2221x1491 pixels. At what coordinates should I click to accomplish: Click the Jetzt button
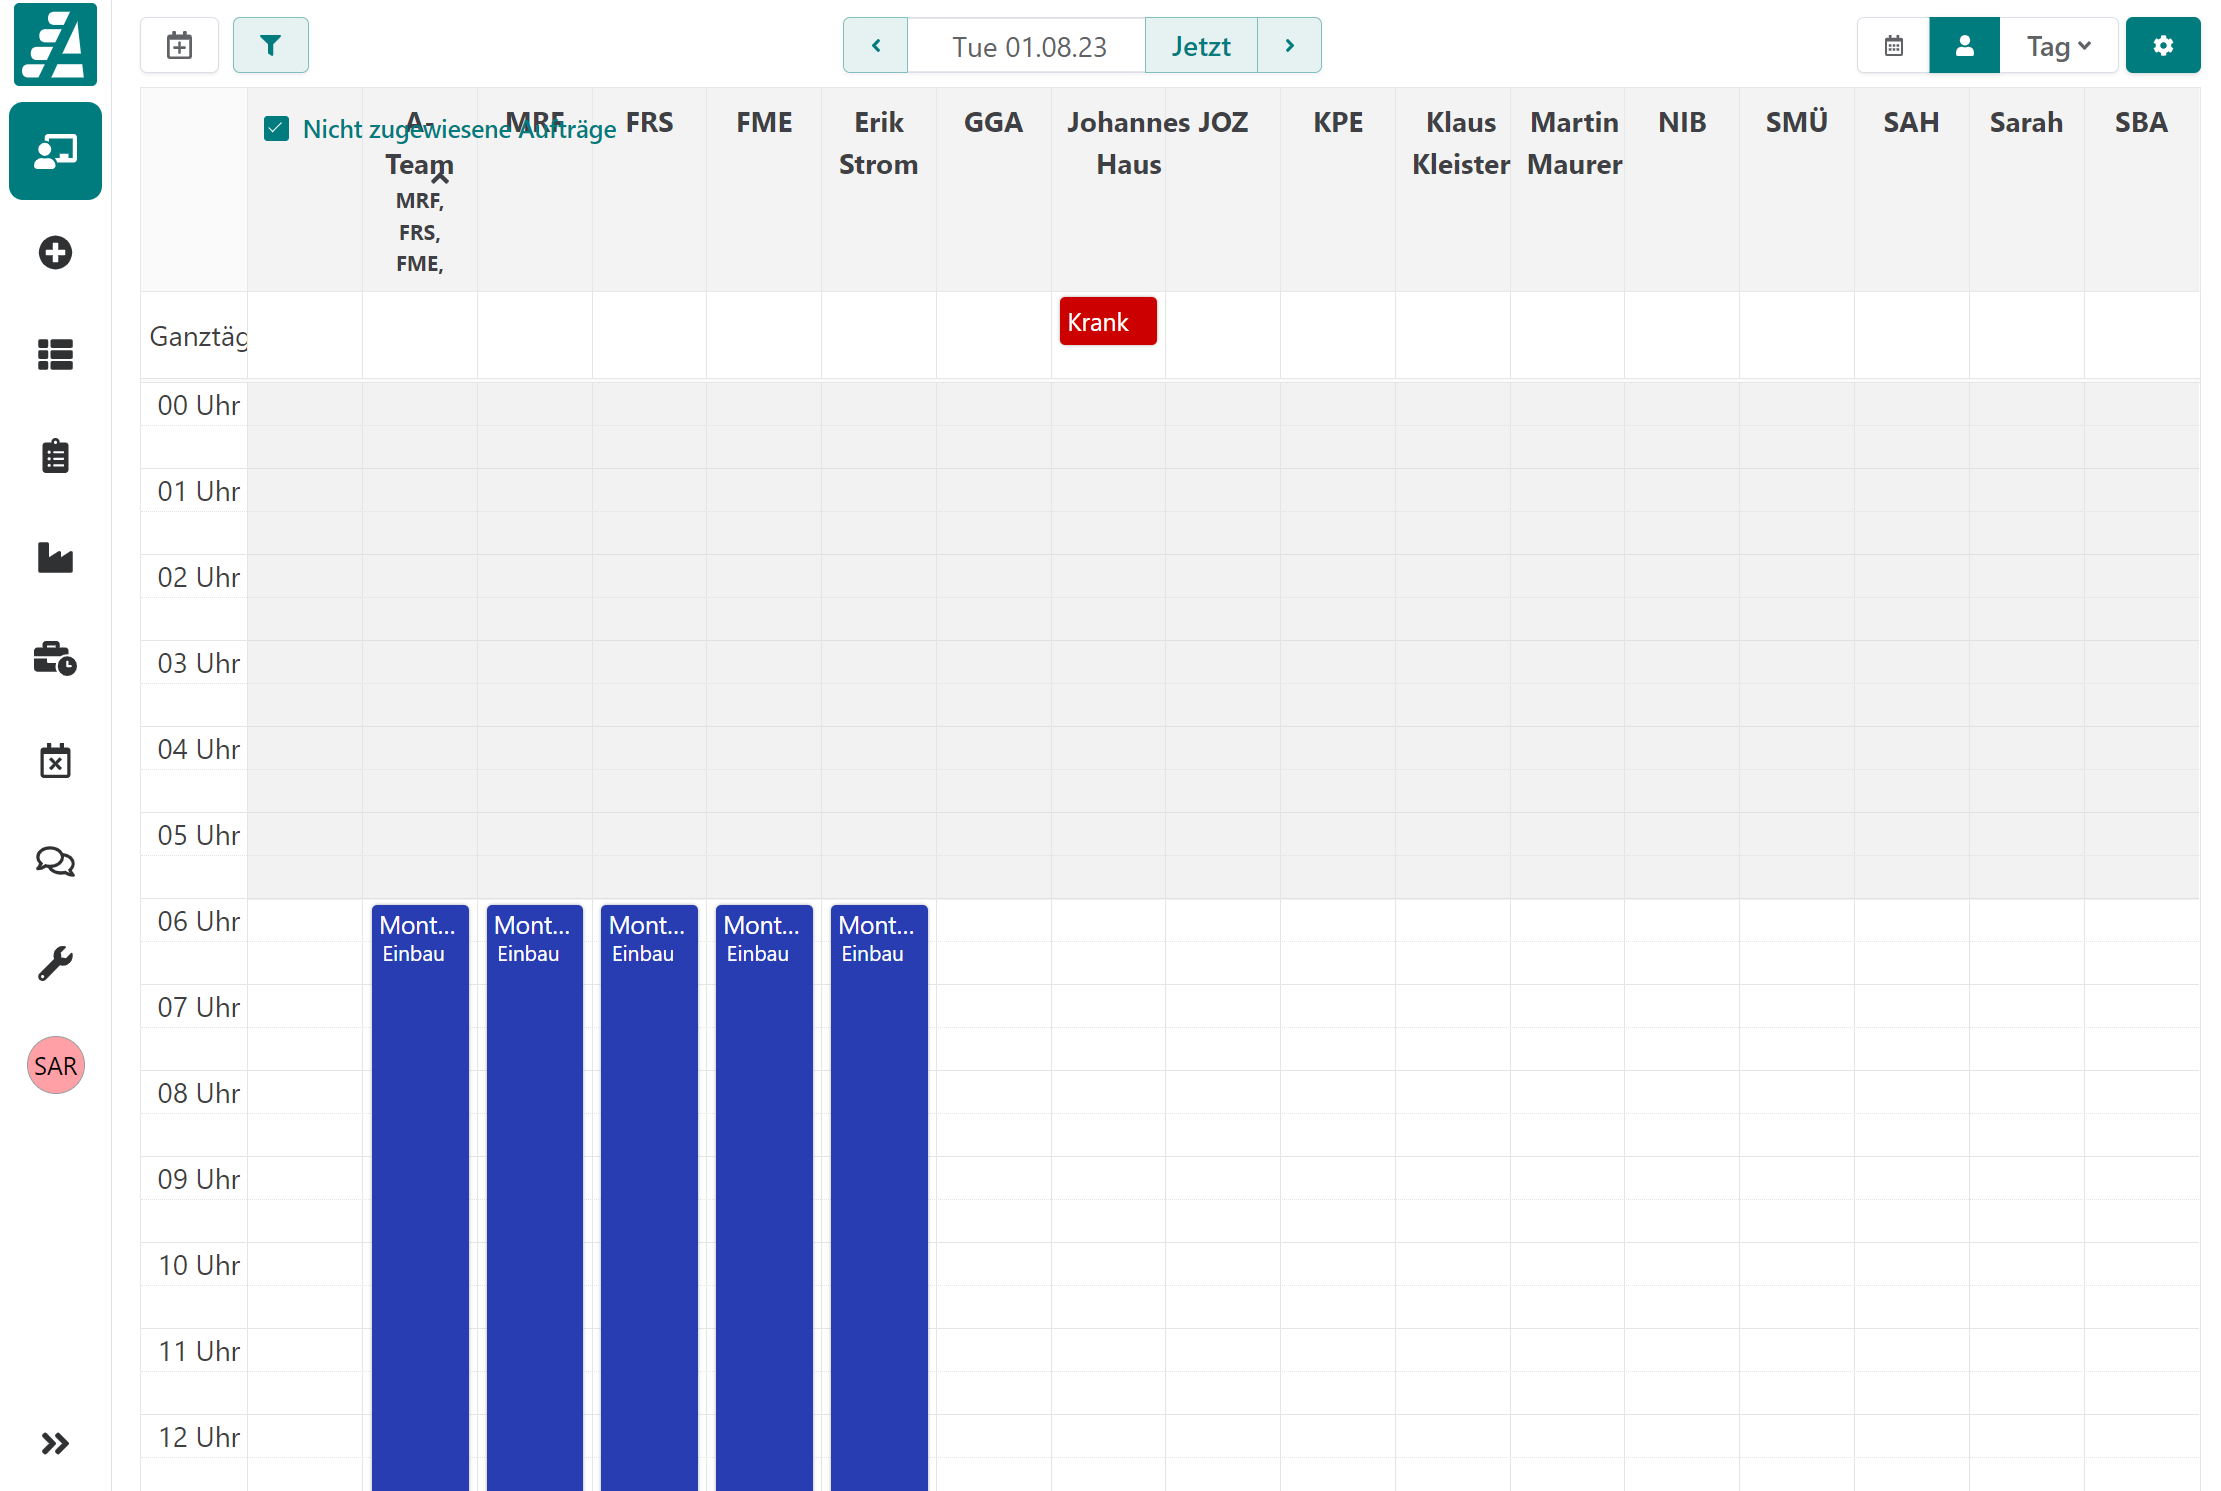[x=1200, y=45]
